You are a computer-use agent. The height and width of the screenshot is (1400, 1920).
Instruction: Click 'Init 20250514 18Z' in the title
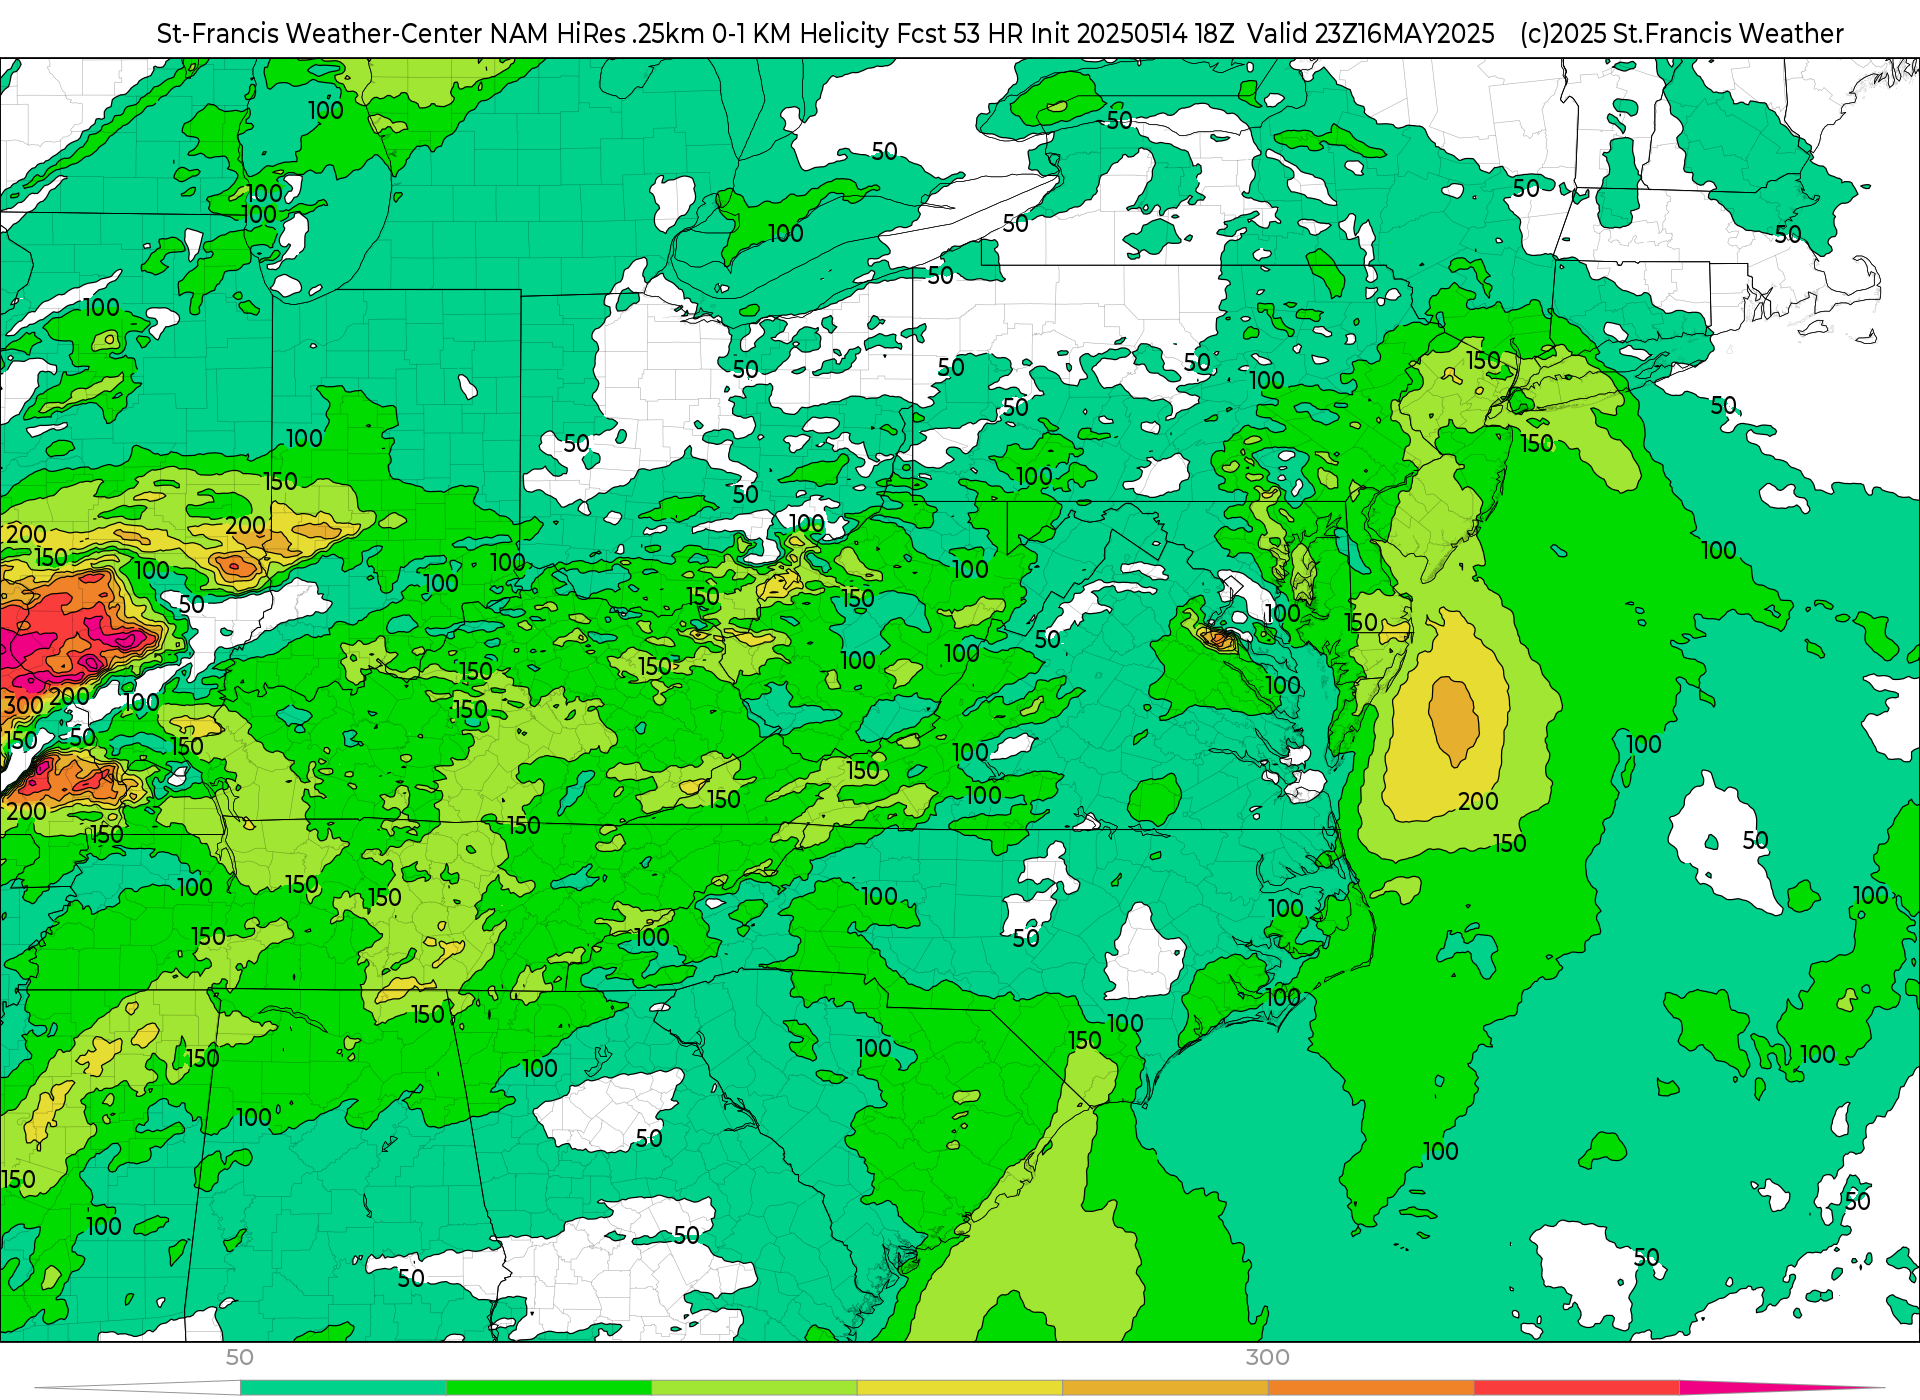click(1132, 33)
